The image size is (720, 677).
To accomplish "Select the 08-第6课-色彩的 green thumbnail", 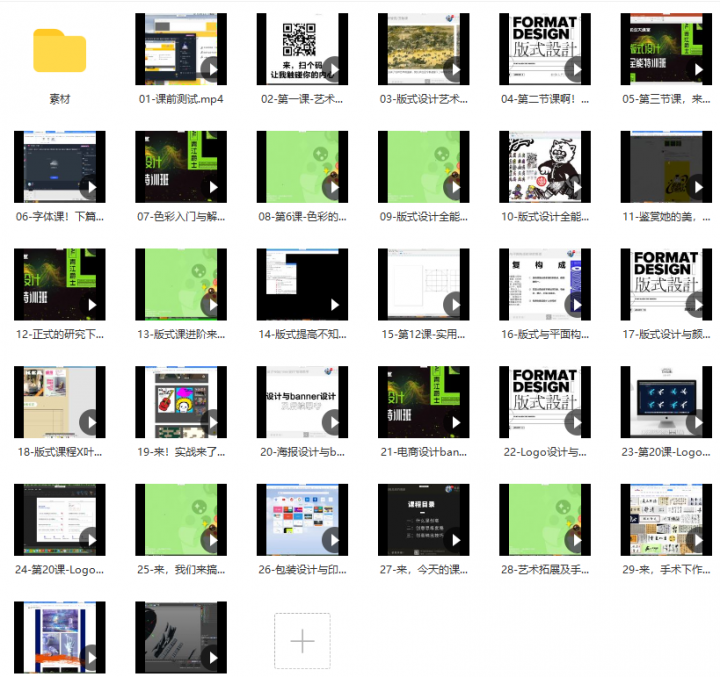I will click(x=302, y=167).
